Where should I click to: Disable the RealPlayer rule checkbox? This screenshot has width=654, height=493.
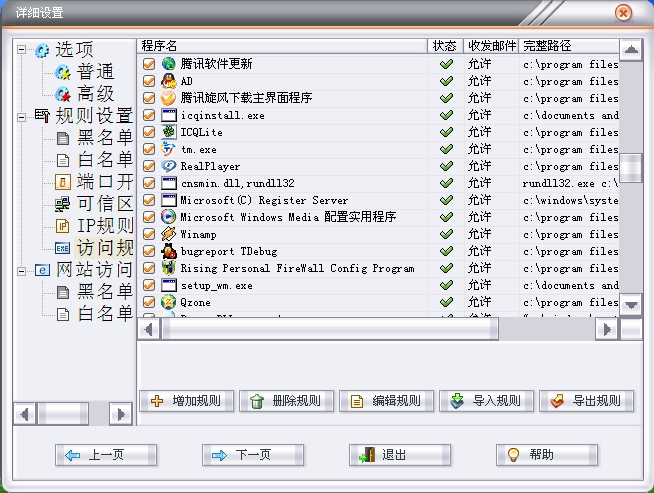coord(149,166)
